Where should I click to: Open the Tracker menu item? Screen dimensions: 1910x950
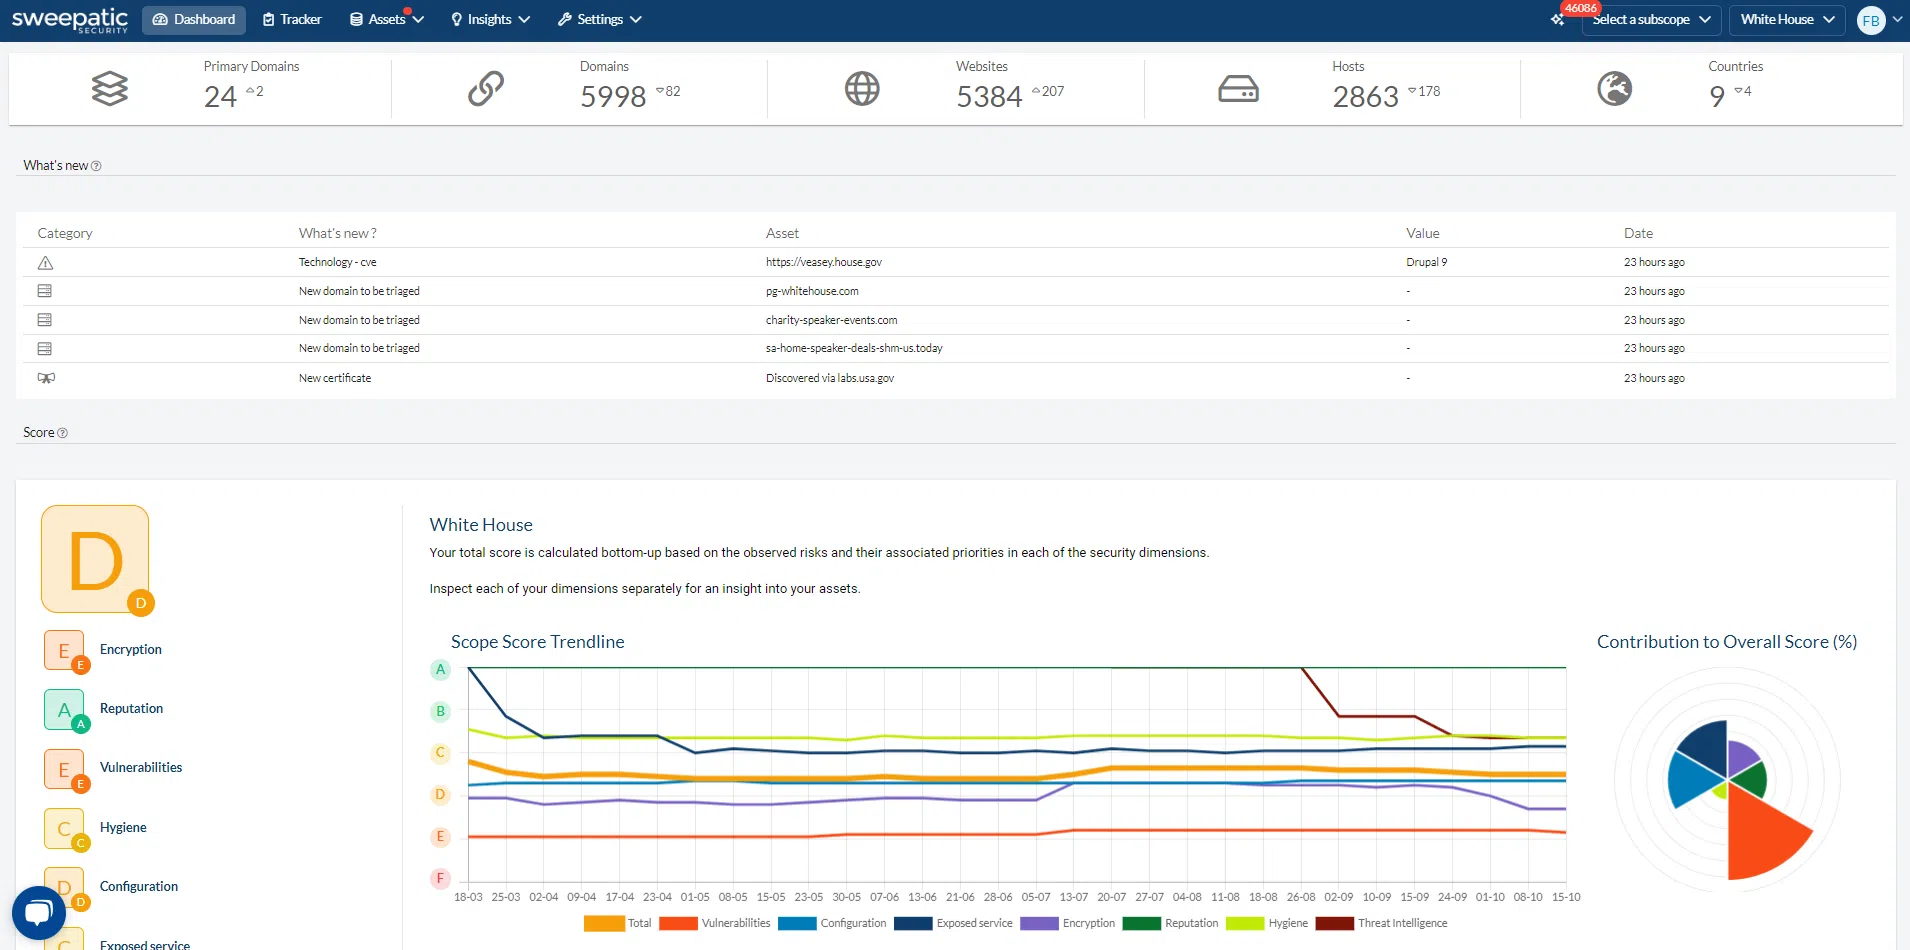click(292, 19)
